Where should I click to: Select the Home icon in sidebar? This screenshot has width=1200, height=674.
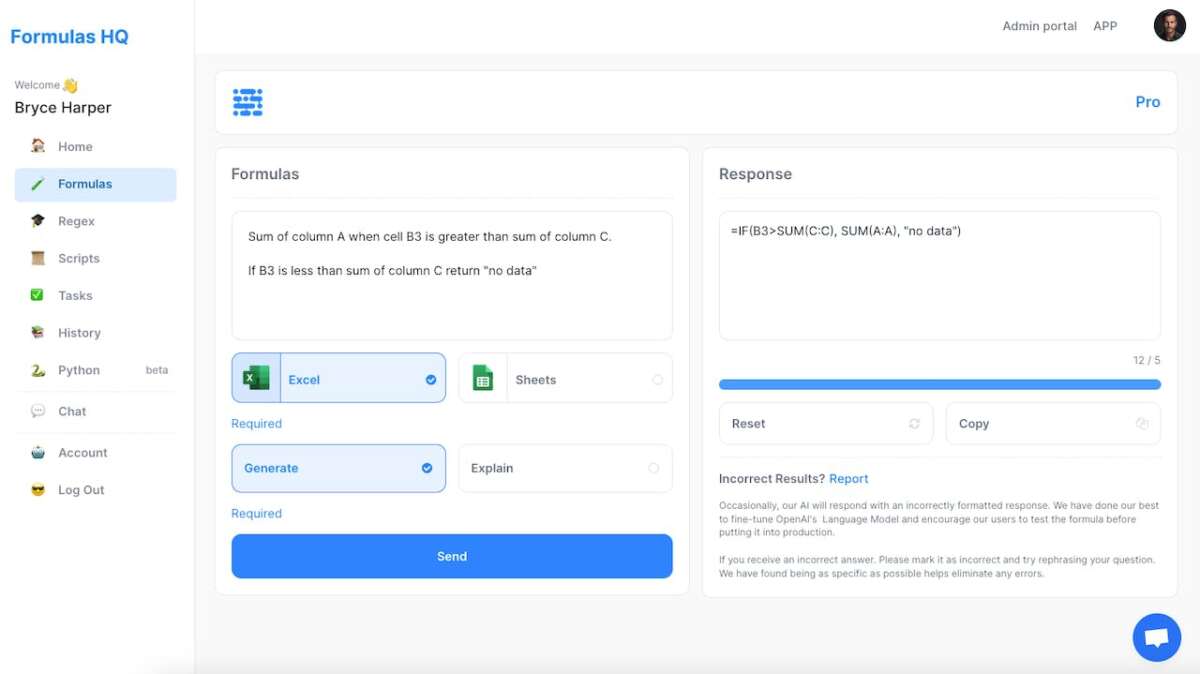37,146
